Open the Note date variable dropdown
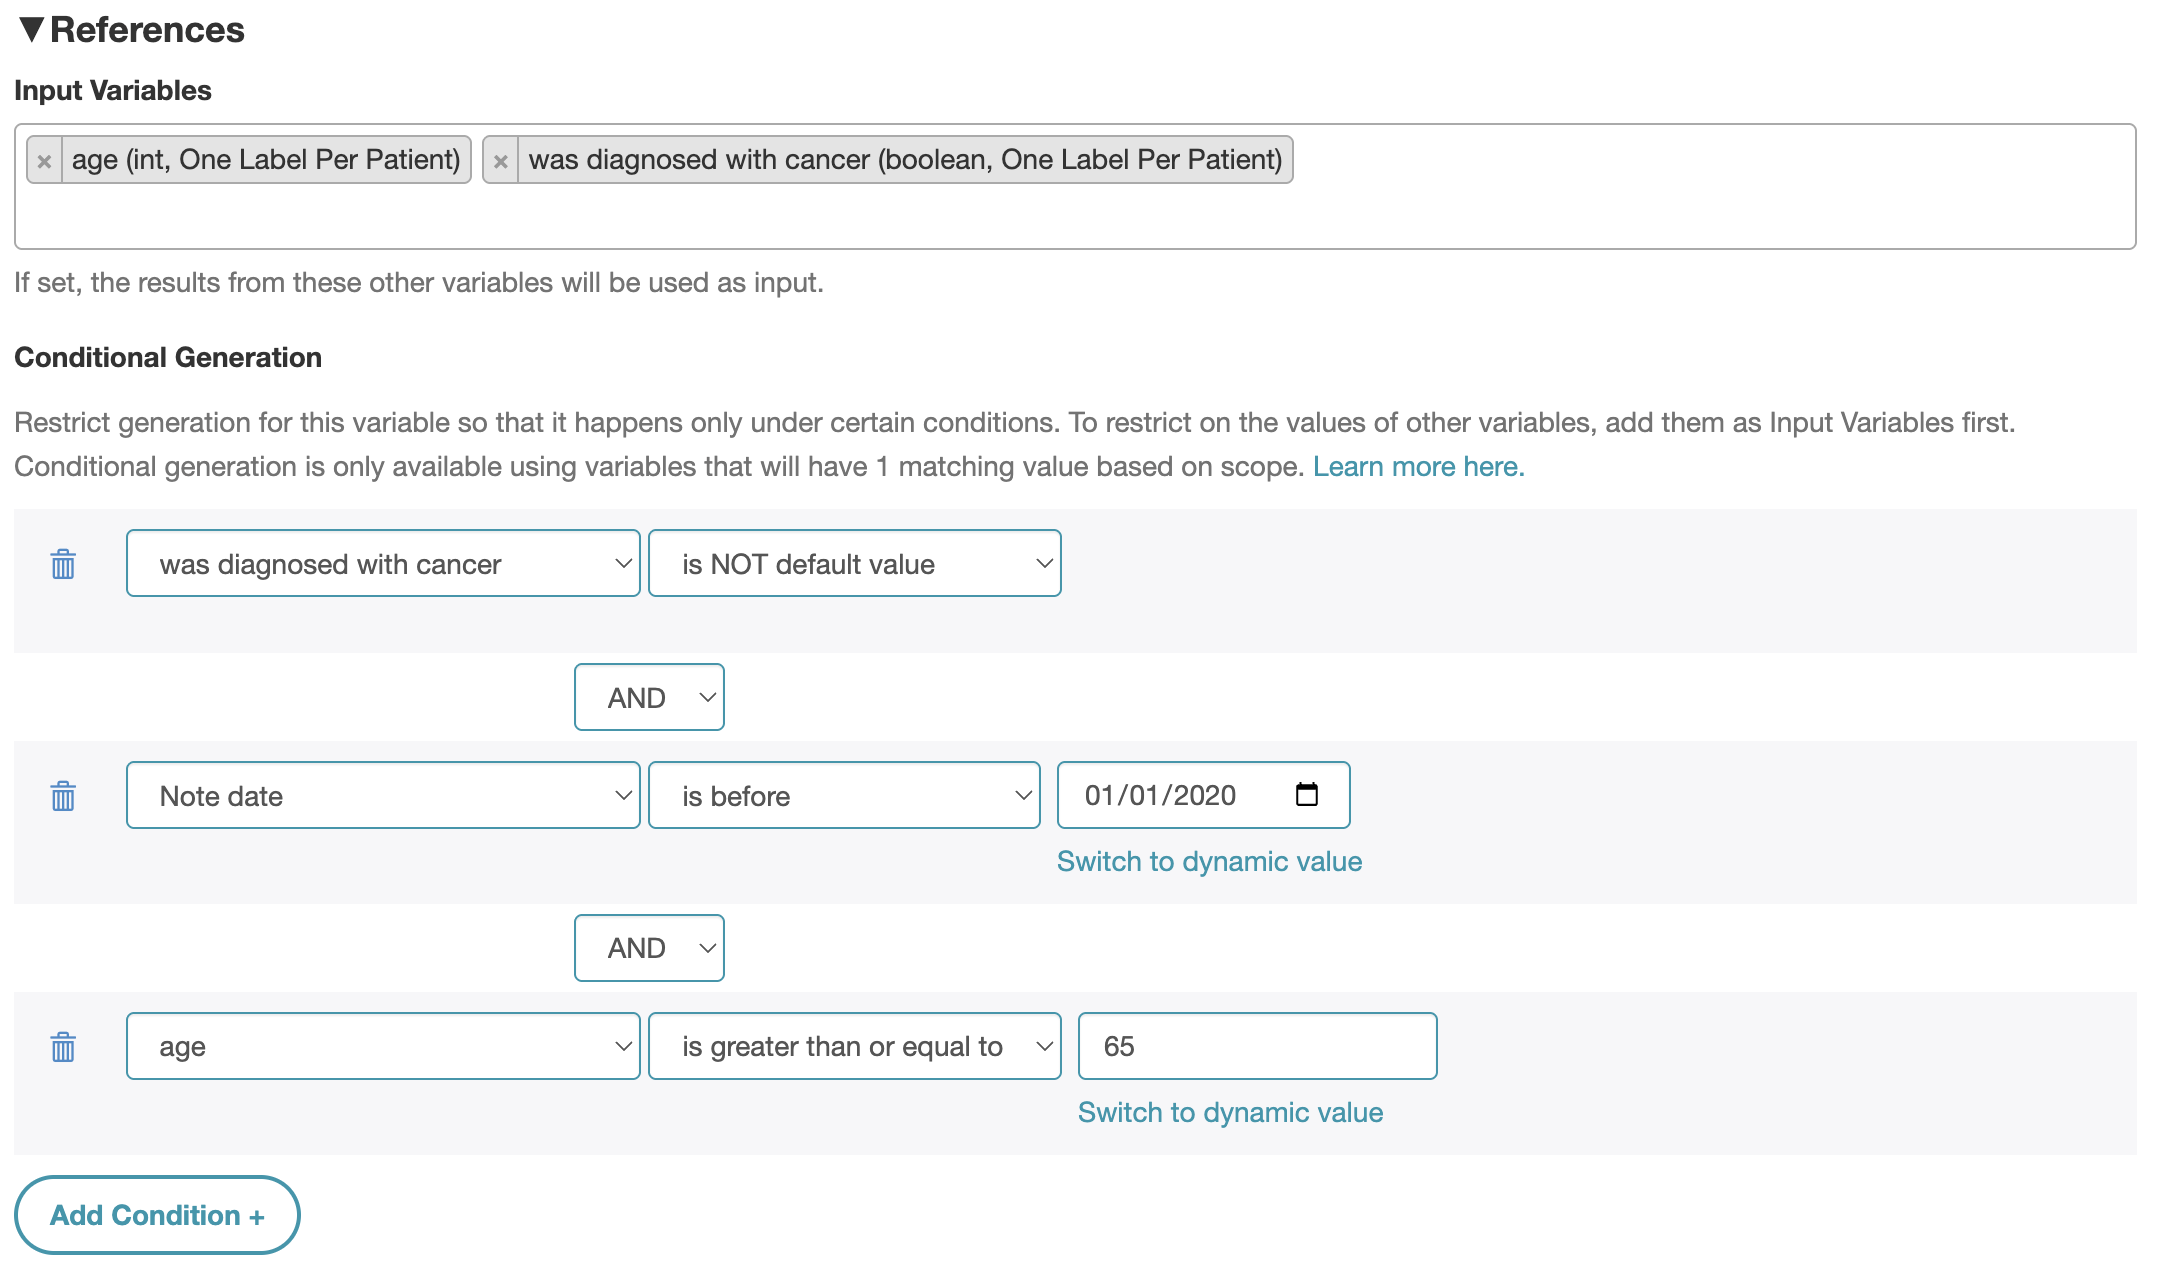Screen dimensions: 2158x1272 click(383, 796)
